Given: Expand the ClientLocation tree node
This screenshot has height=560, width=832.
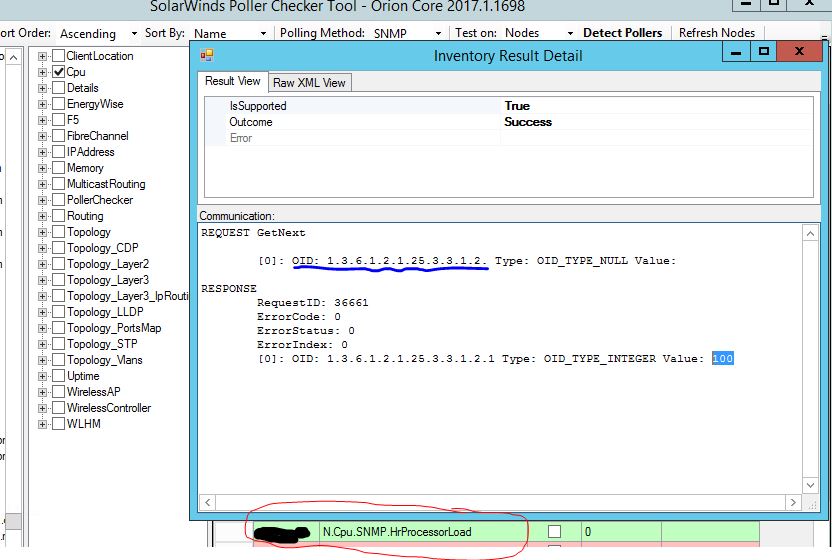Looking at the screenshot, I should (42, 56).
